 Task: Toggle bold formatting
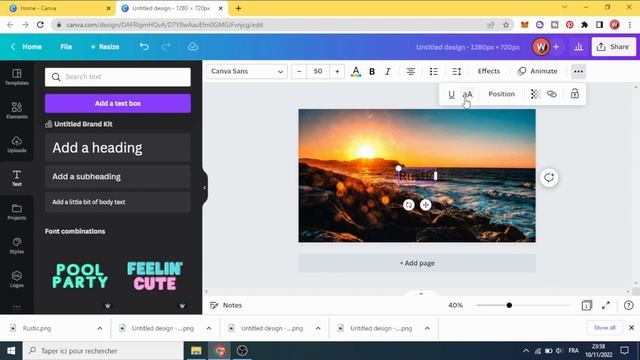click(x=372, y=71)
